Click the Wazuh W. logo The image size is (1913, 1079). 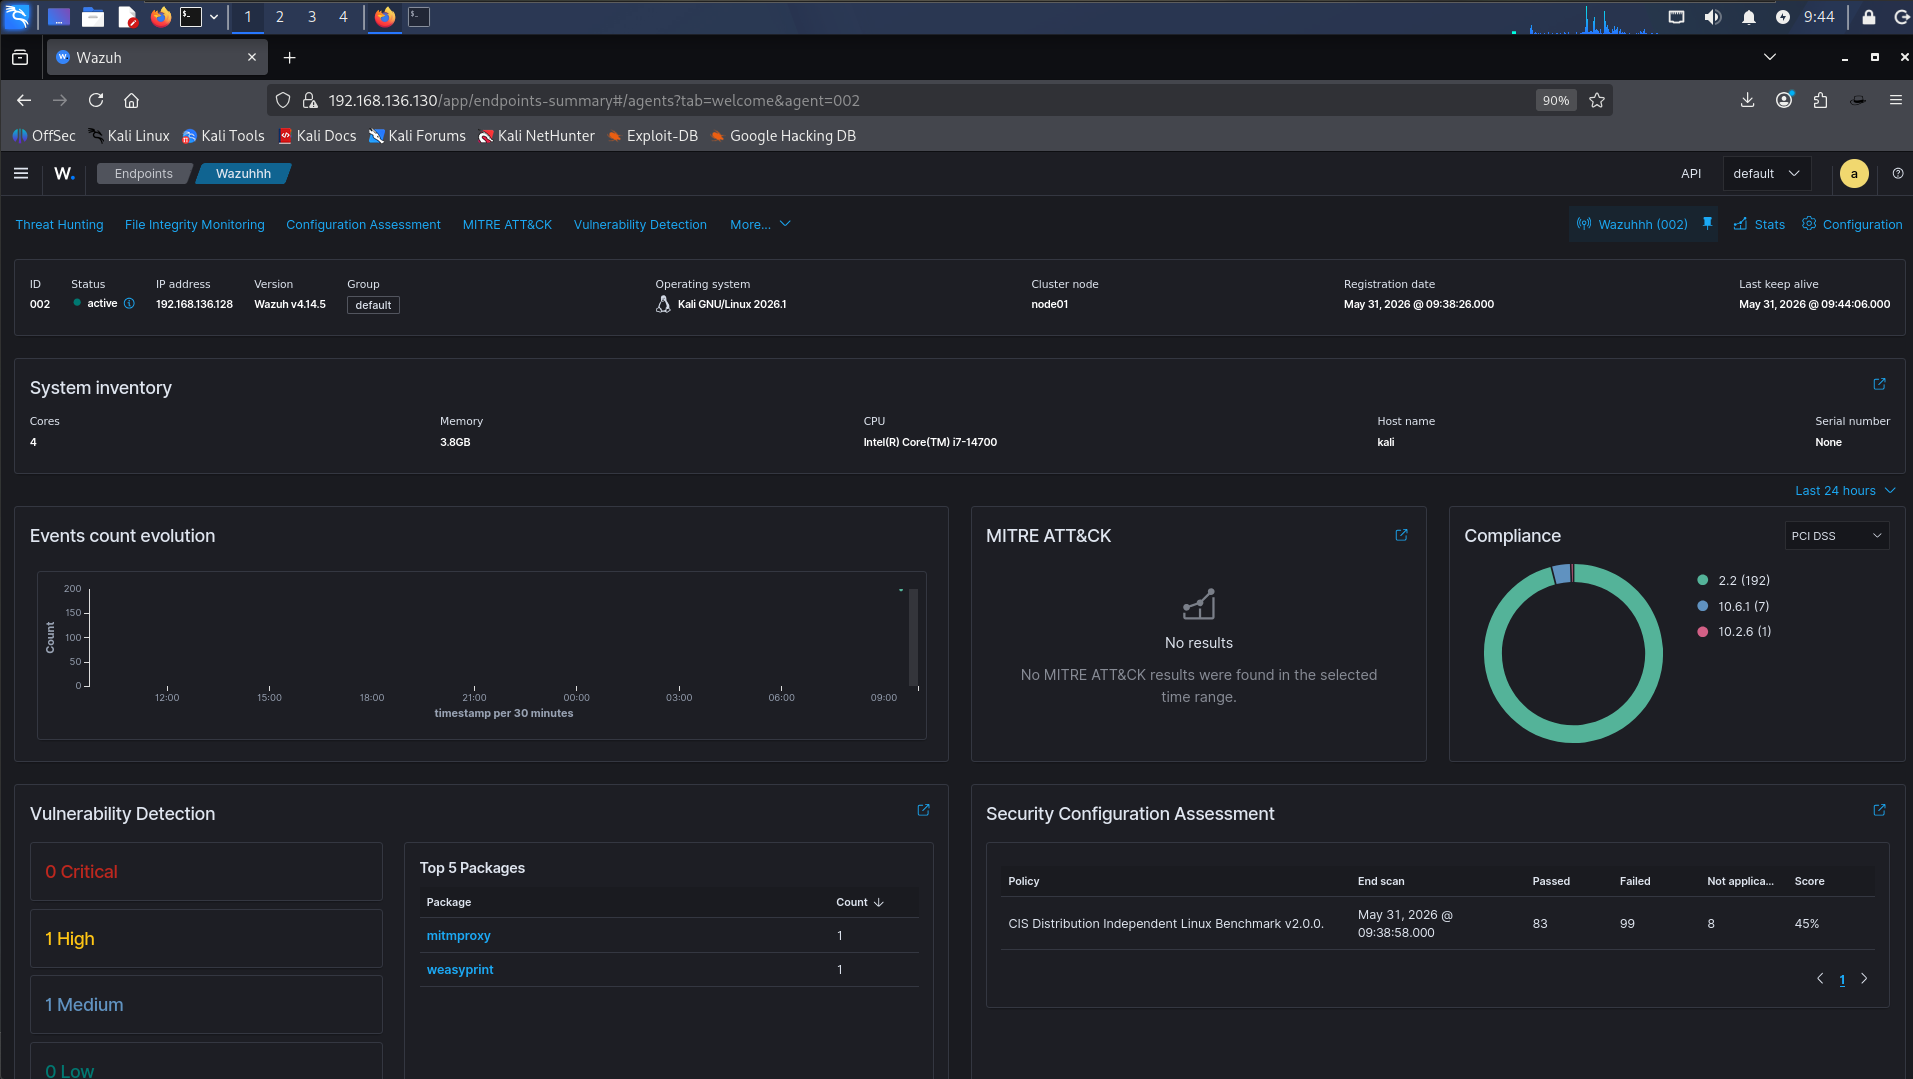(x=64, y=173)
